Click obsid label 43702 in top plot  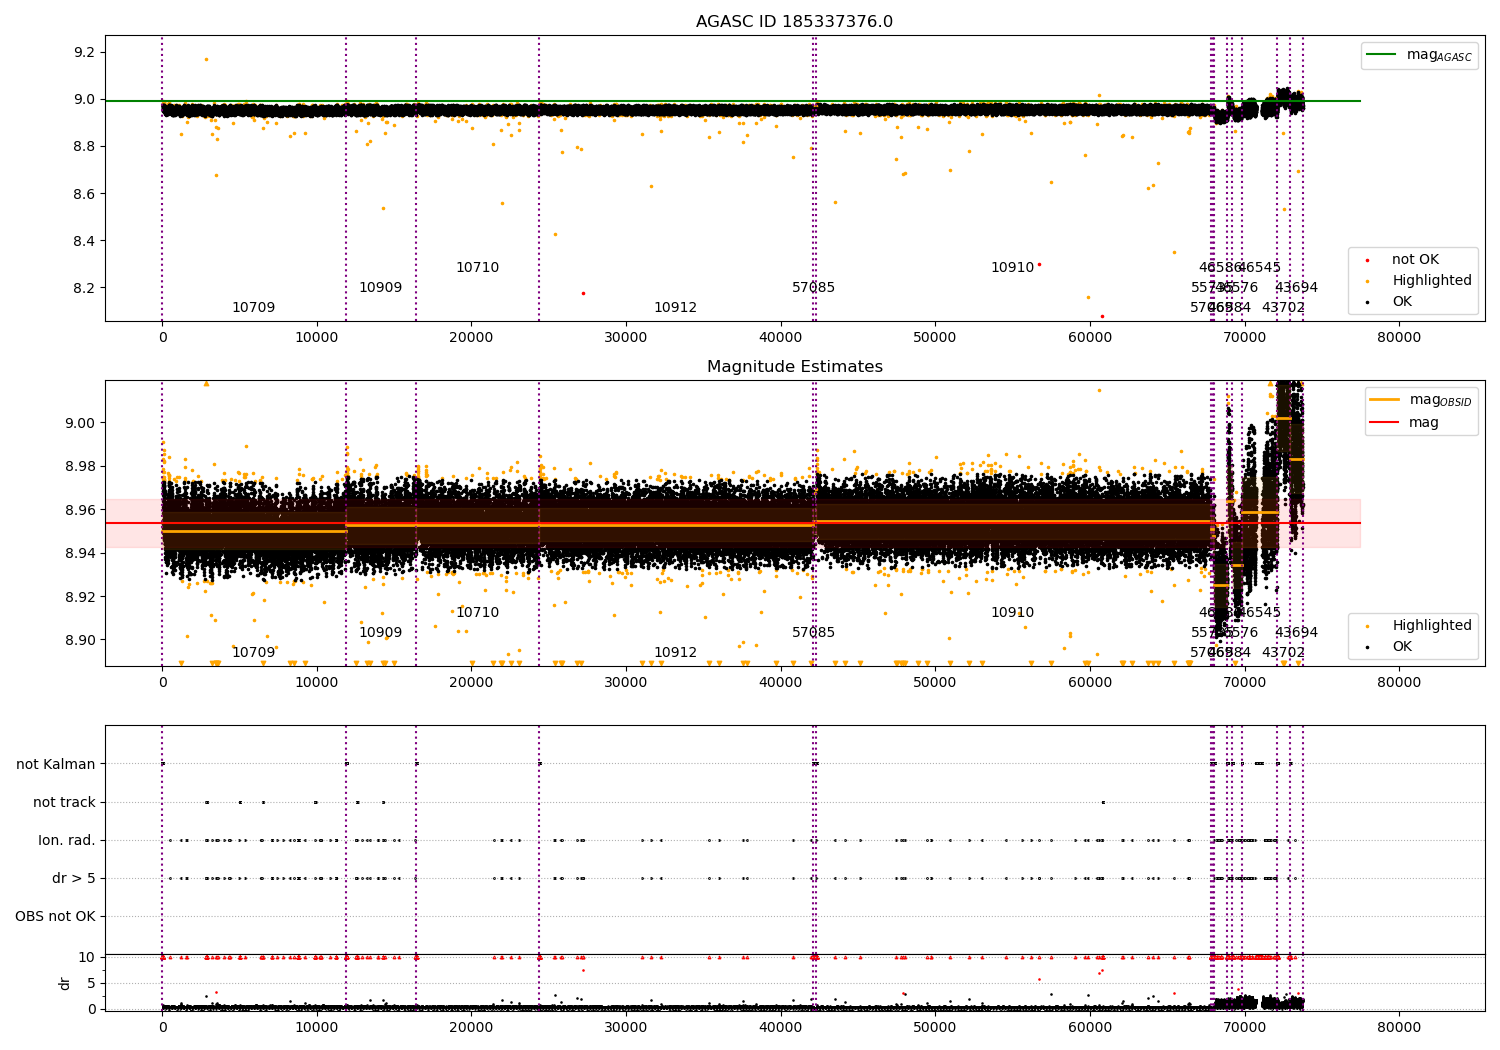1283,308
